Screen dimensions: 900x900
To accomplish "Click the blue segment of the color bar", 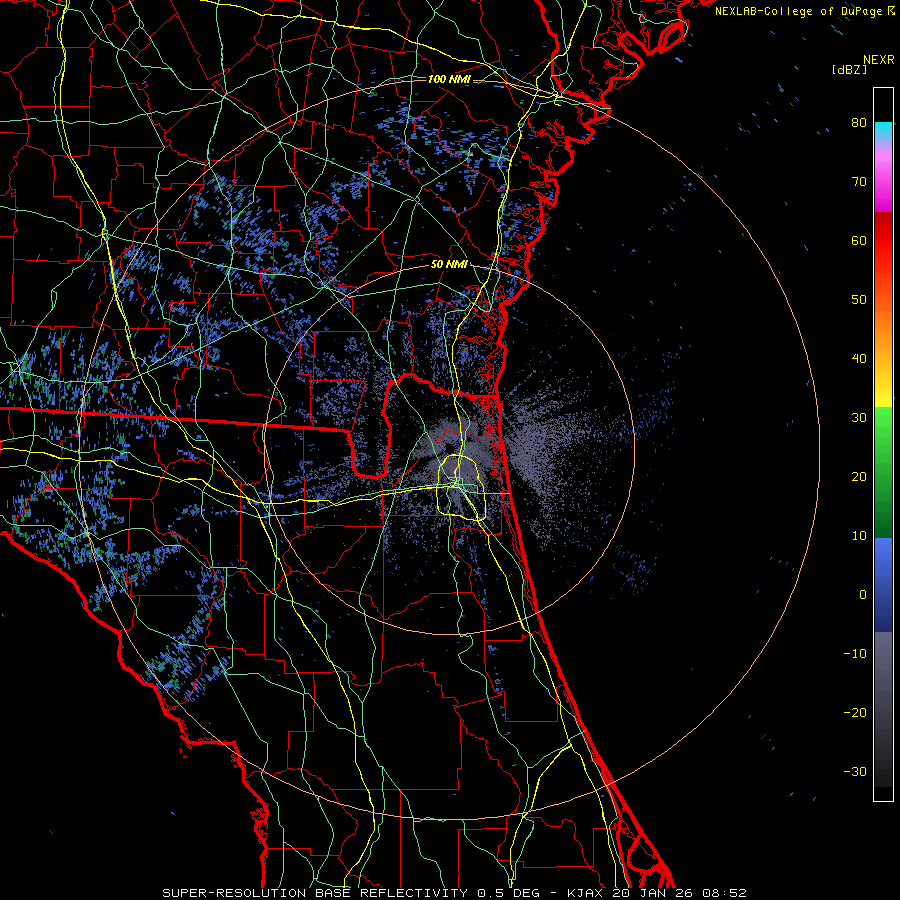I will [x=883, y=584].
